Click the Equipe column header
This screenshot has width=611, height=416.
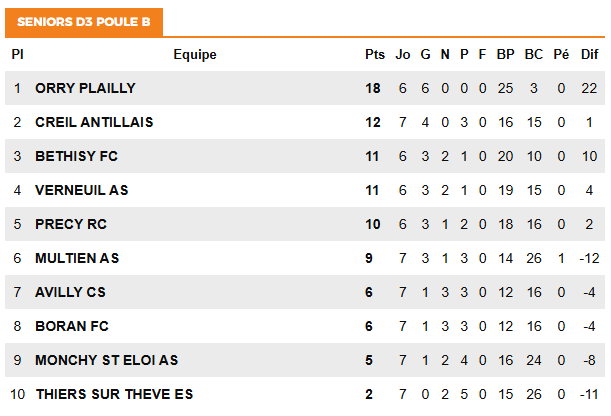click(x=195, y=55)
